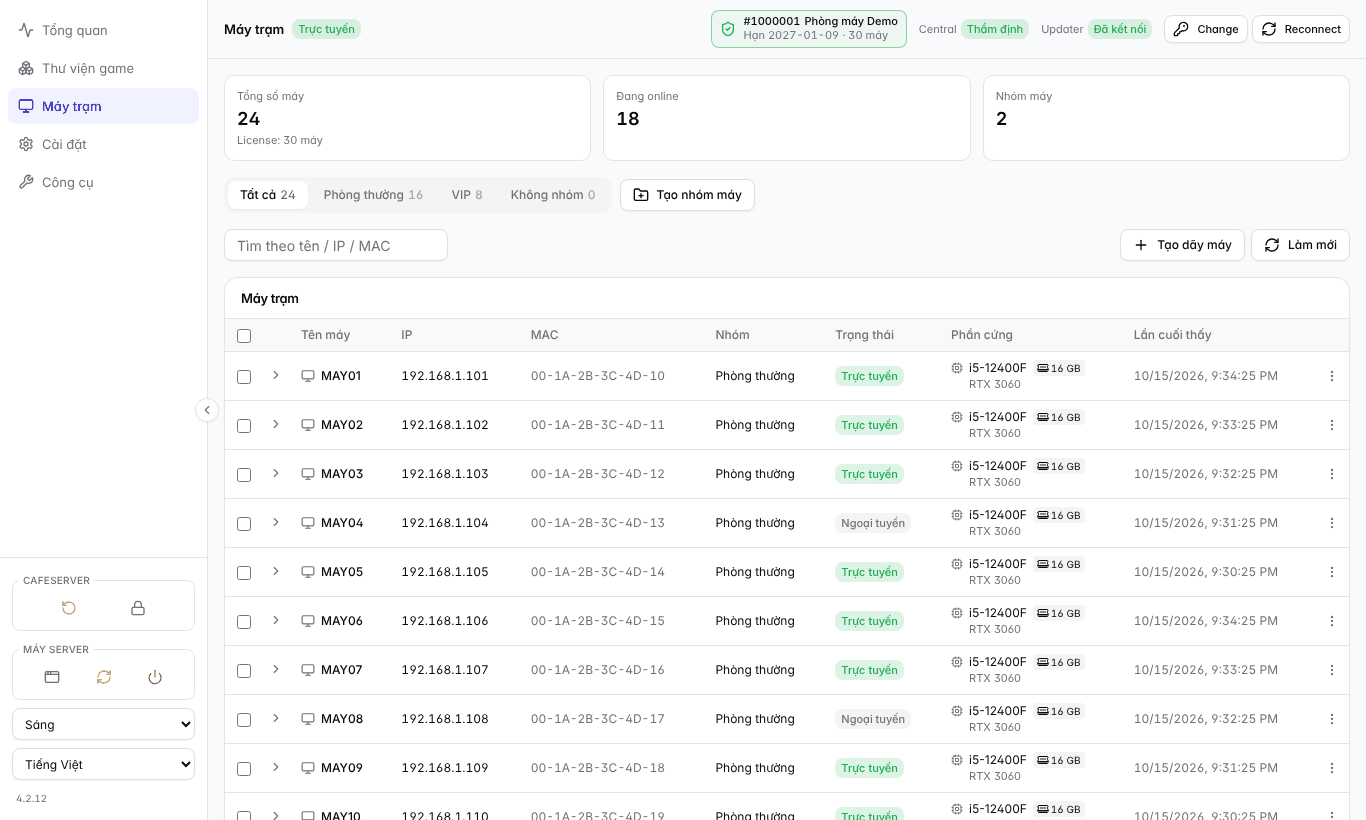Open the Tiếng Việt language dropdown

tap(104, 764)
